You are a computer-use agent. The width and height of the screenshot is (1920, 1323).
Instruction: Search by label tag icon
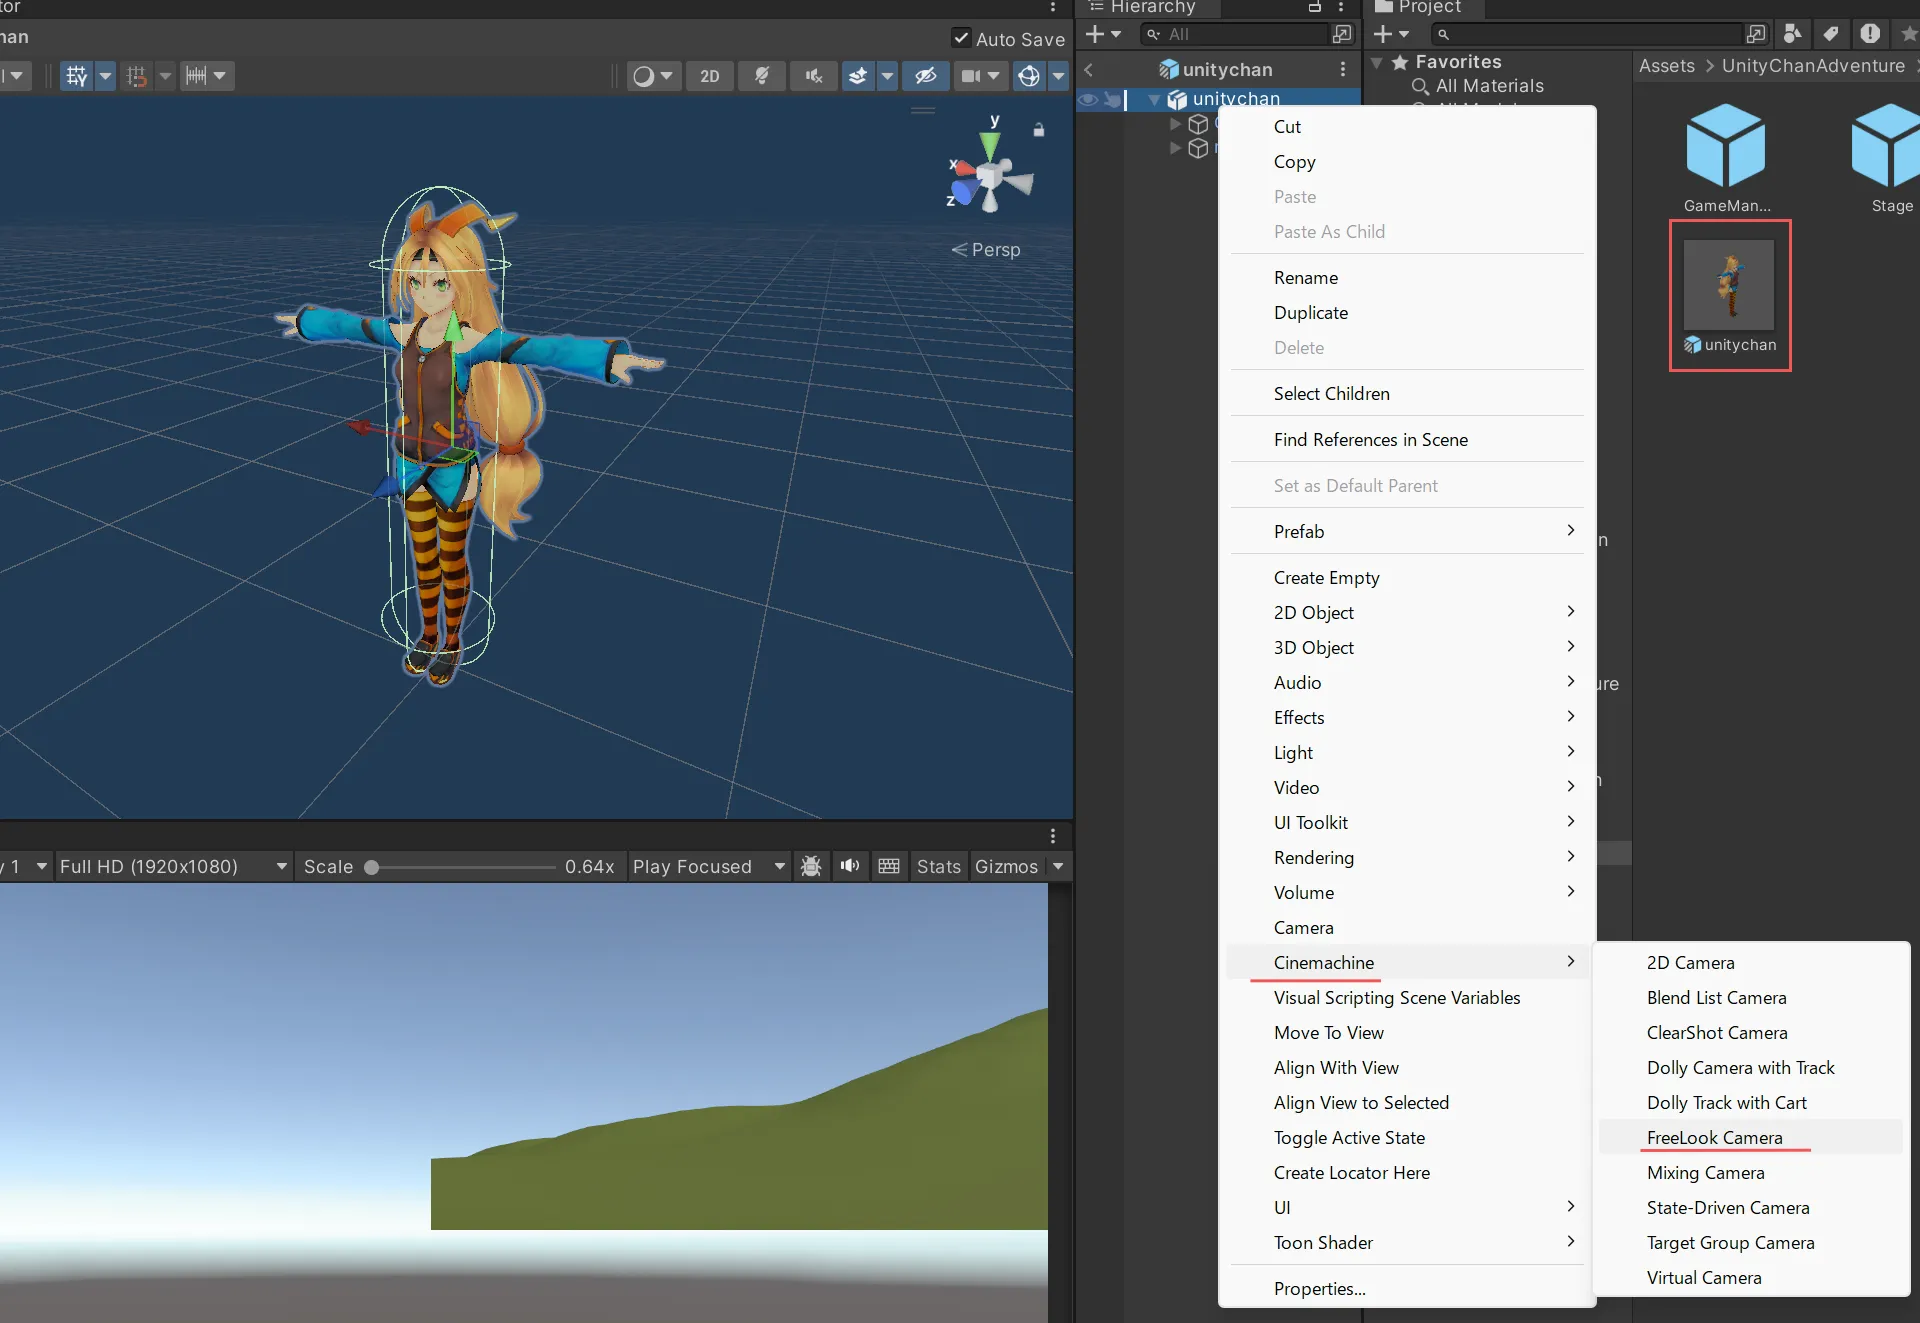(1831, 34)
